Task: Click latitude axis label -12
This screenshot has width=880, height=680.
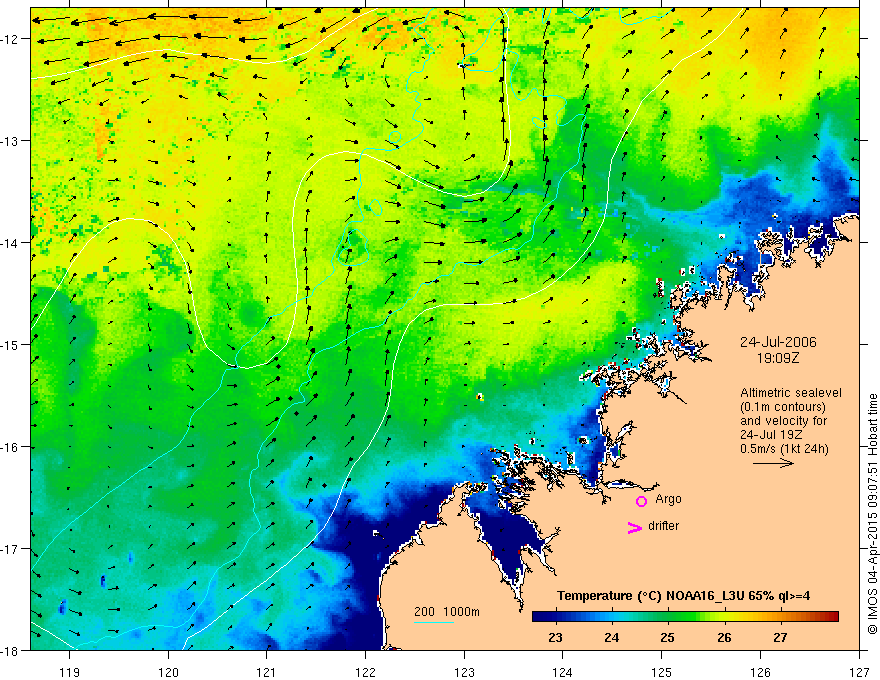Action: [x=10, y=39]
